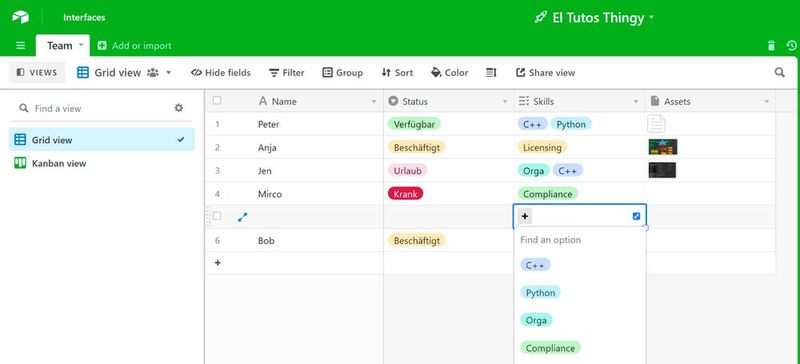Screen dimensions: 800x364
Task: Click the row drag handle dots
Action: [208, 216]
